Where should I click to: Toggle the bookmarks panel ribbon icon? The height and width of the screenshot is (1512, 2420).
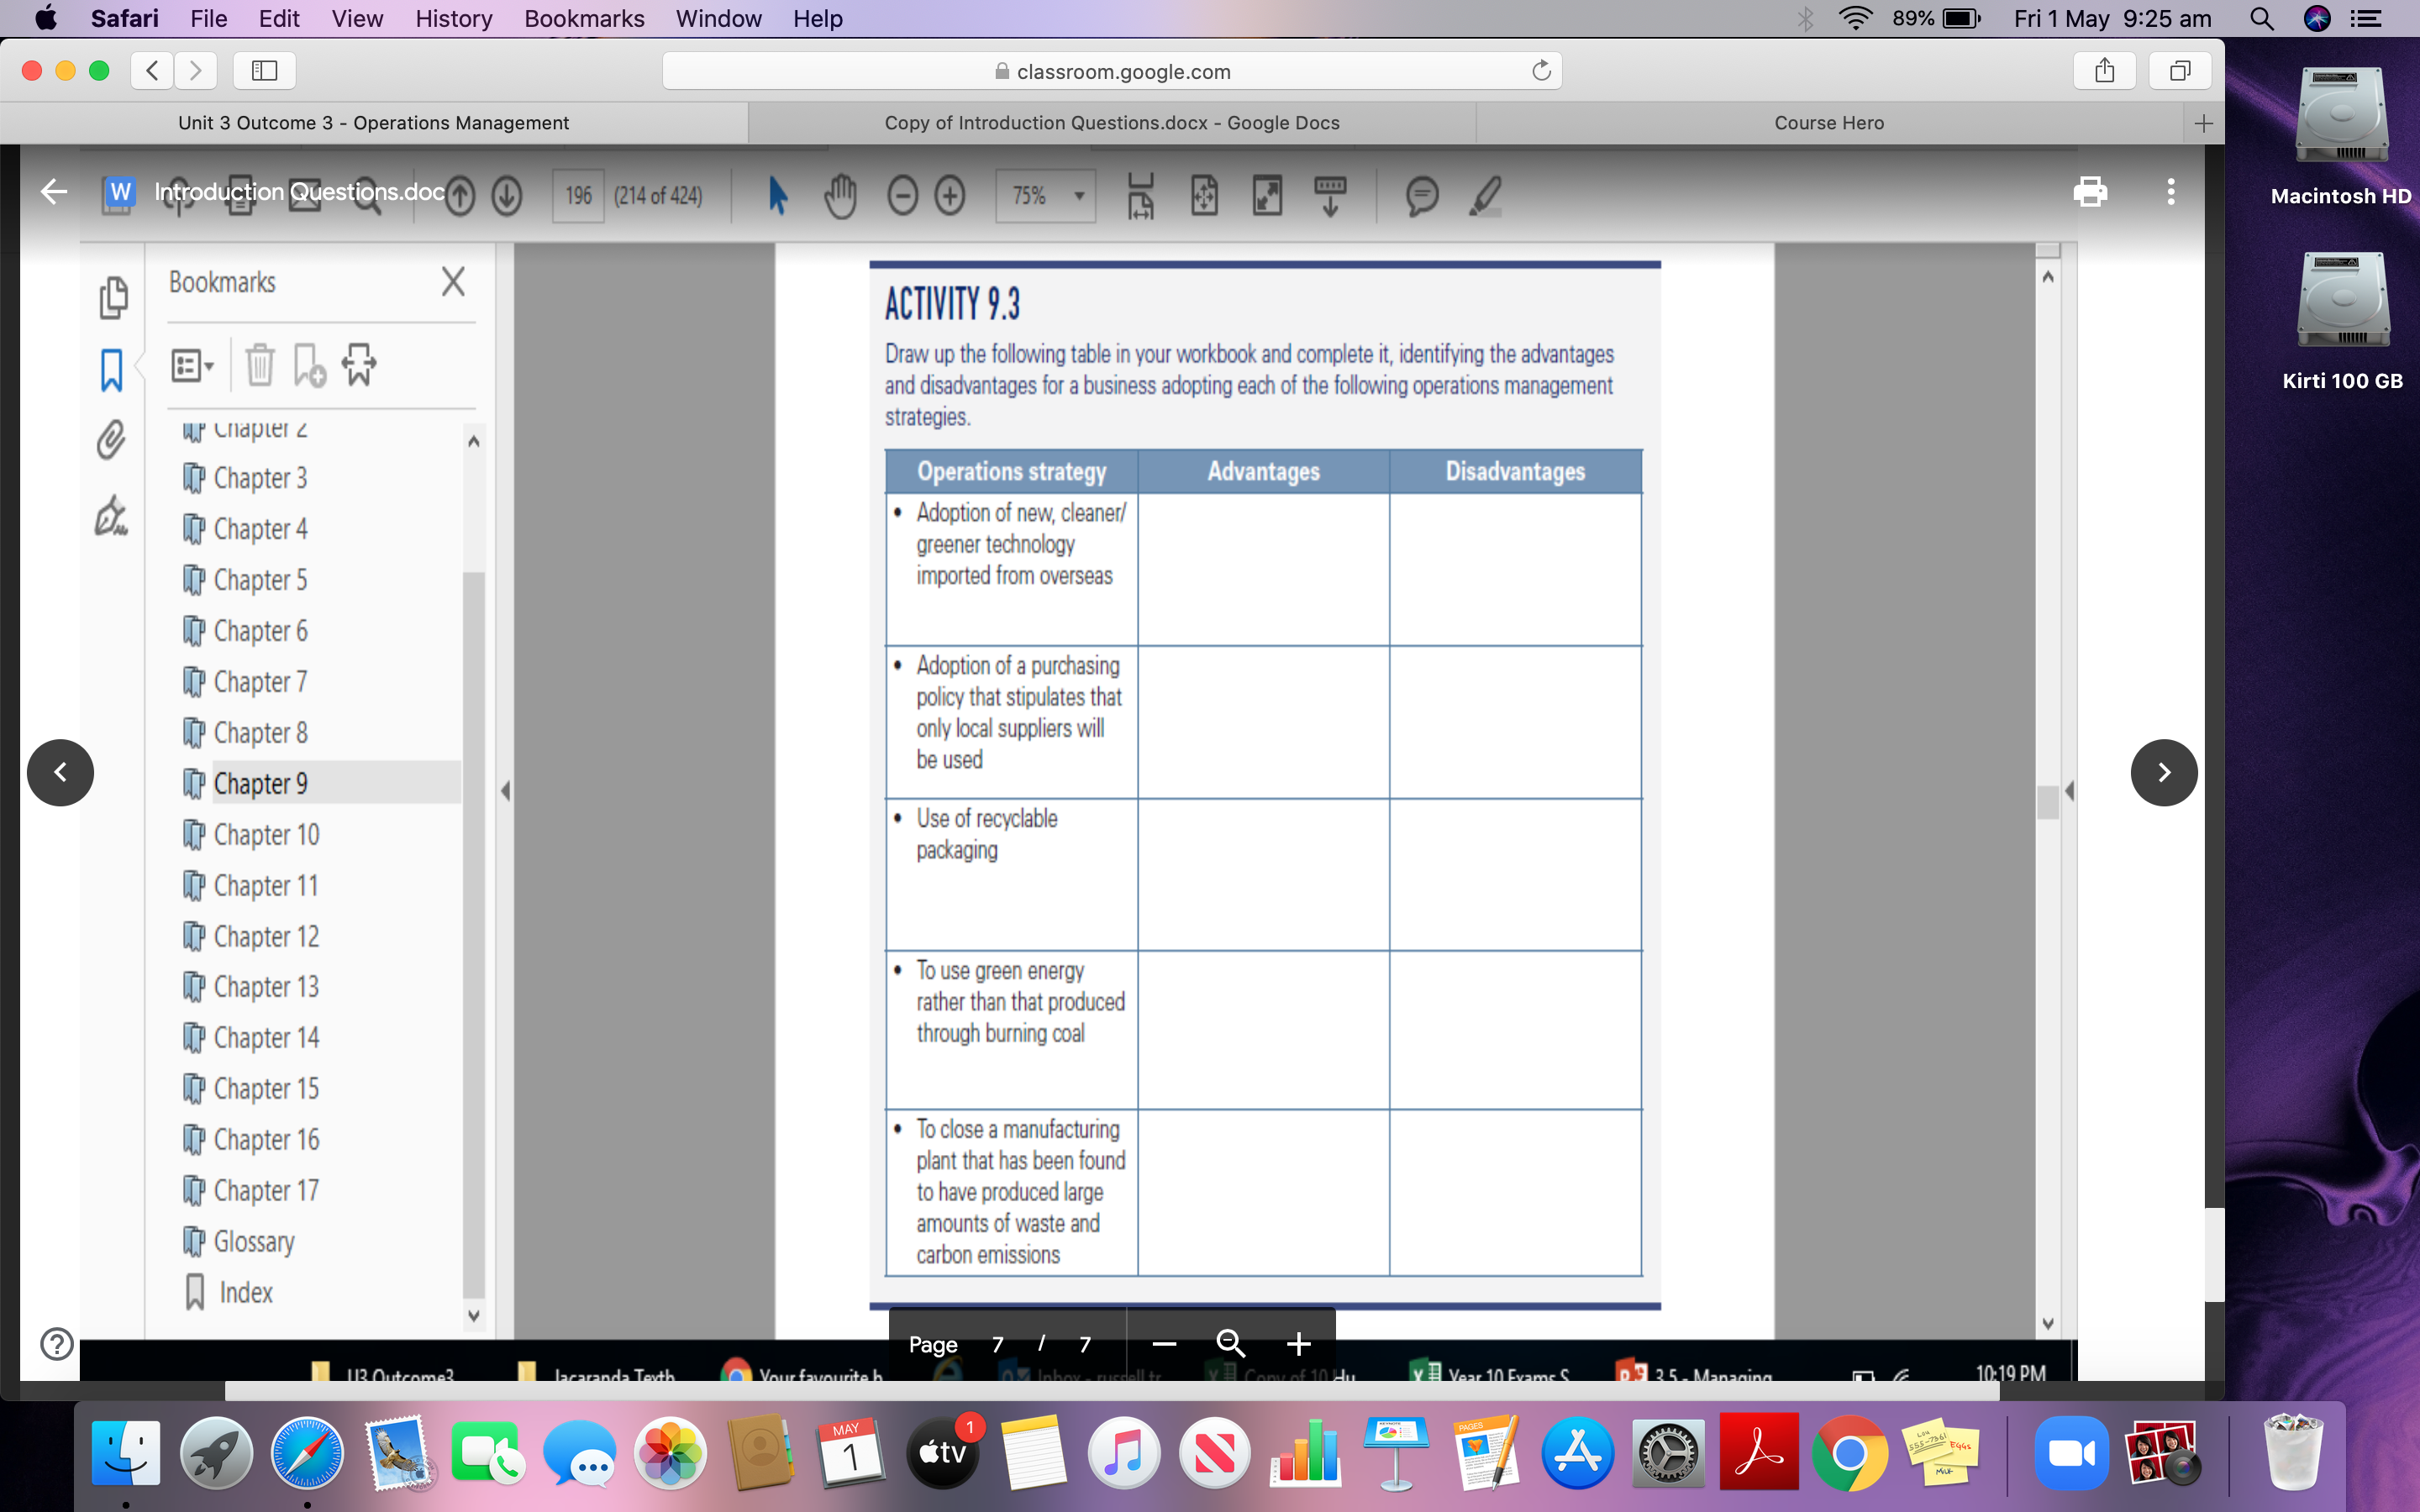111,370
